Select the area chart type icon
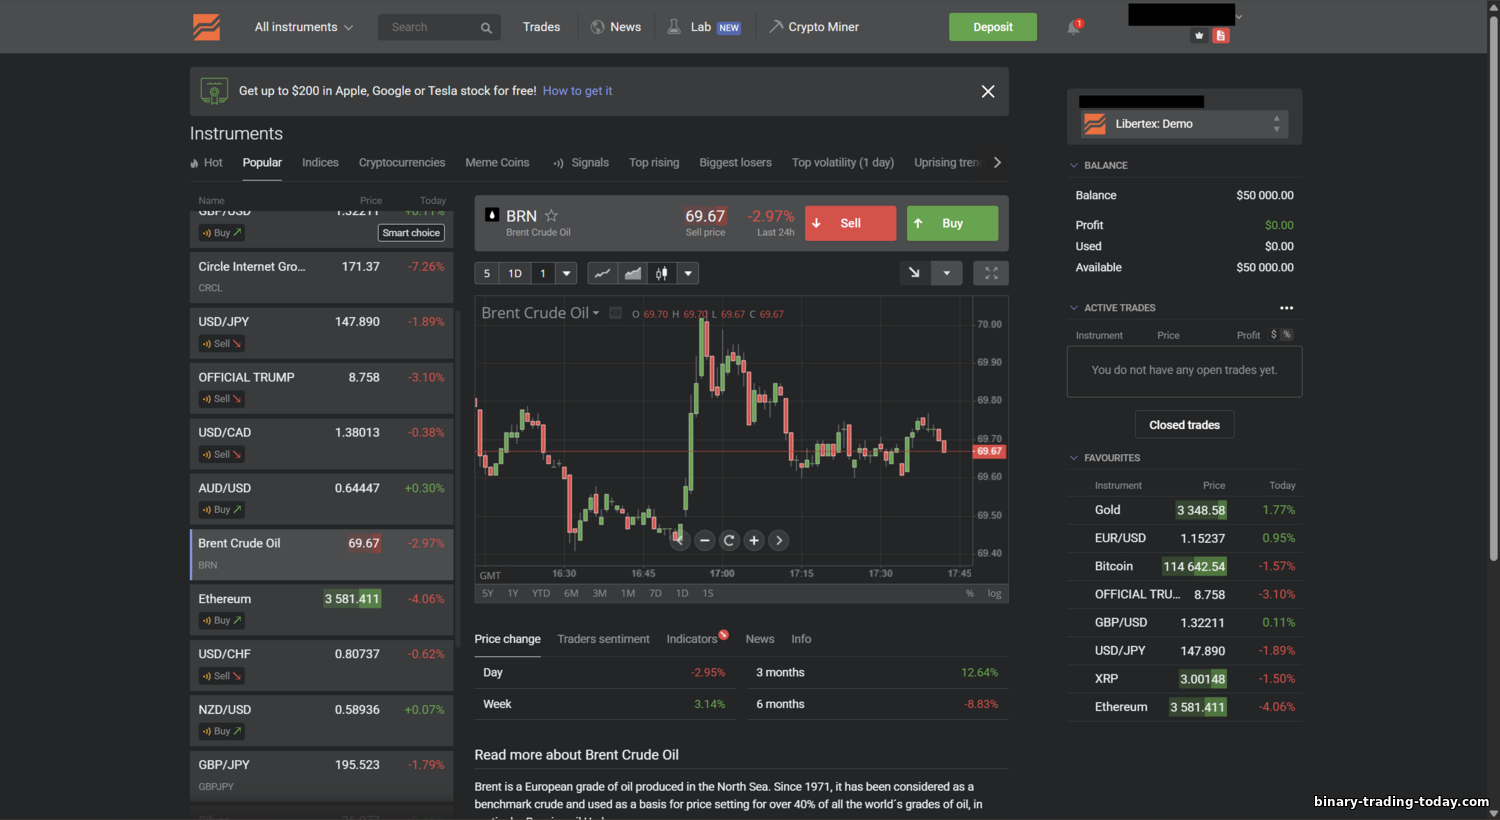 (x=632, y=273)
